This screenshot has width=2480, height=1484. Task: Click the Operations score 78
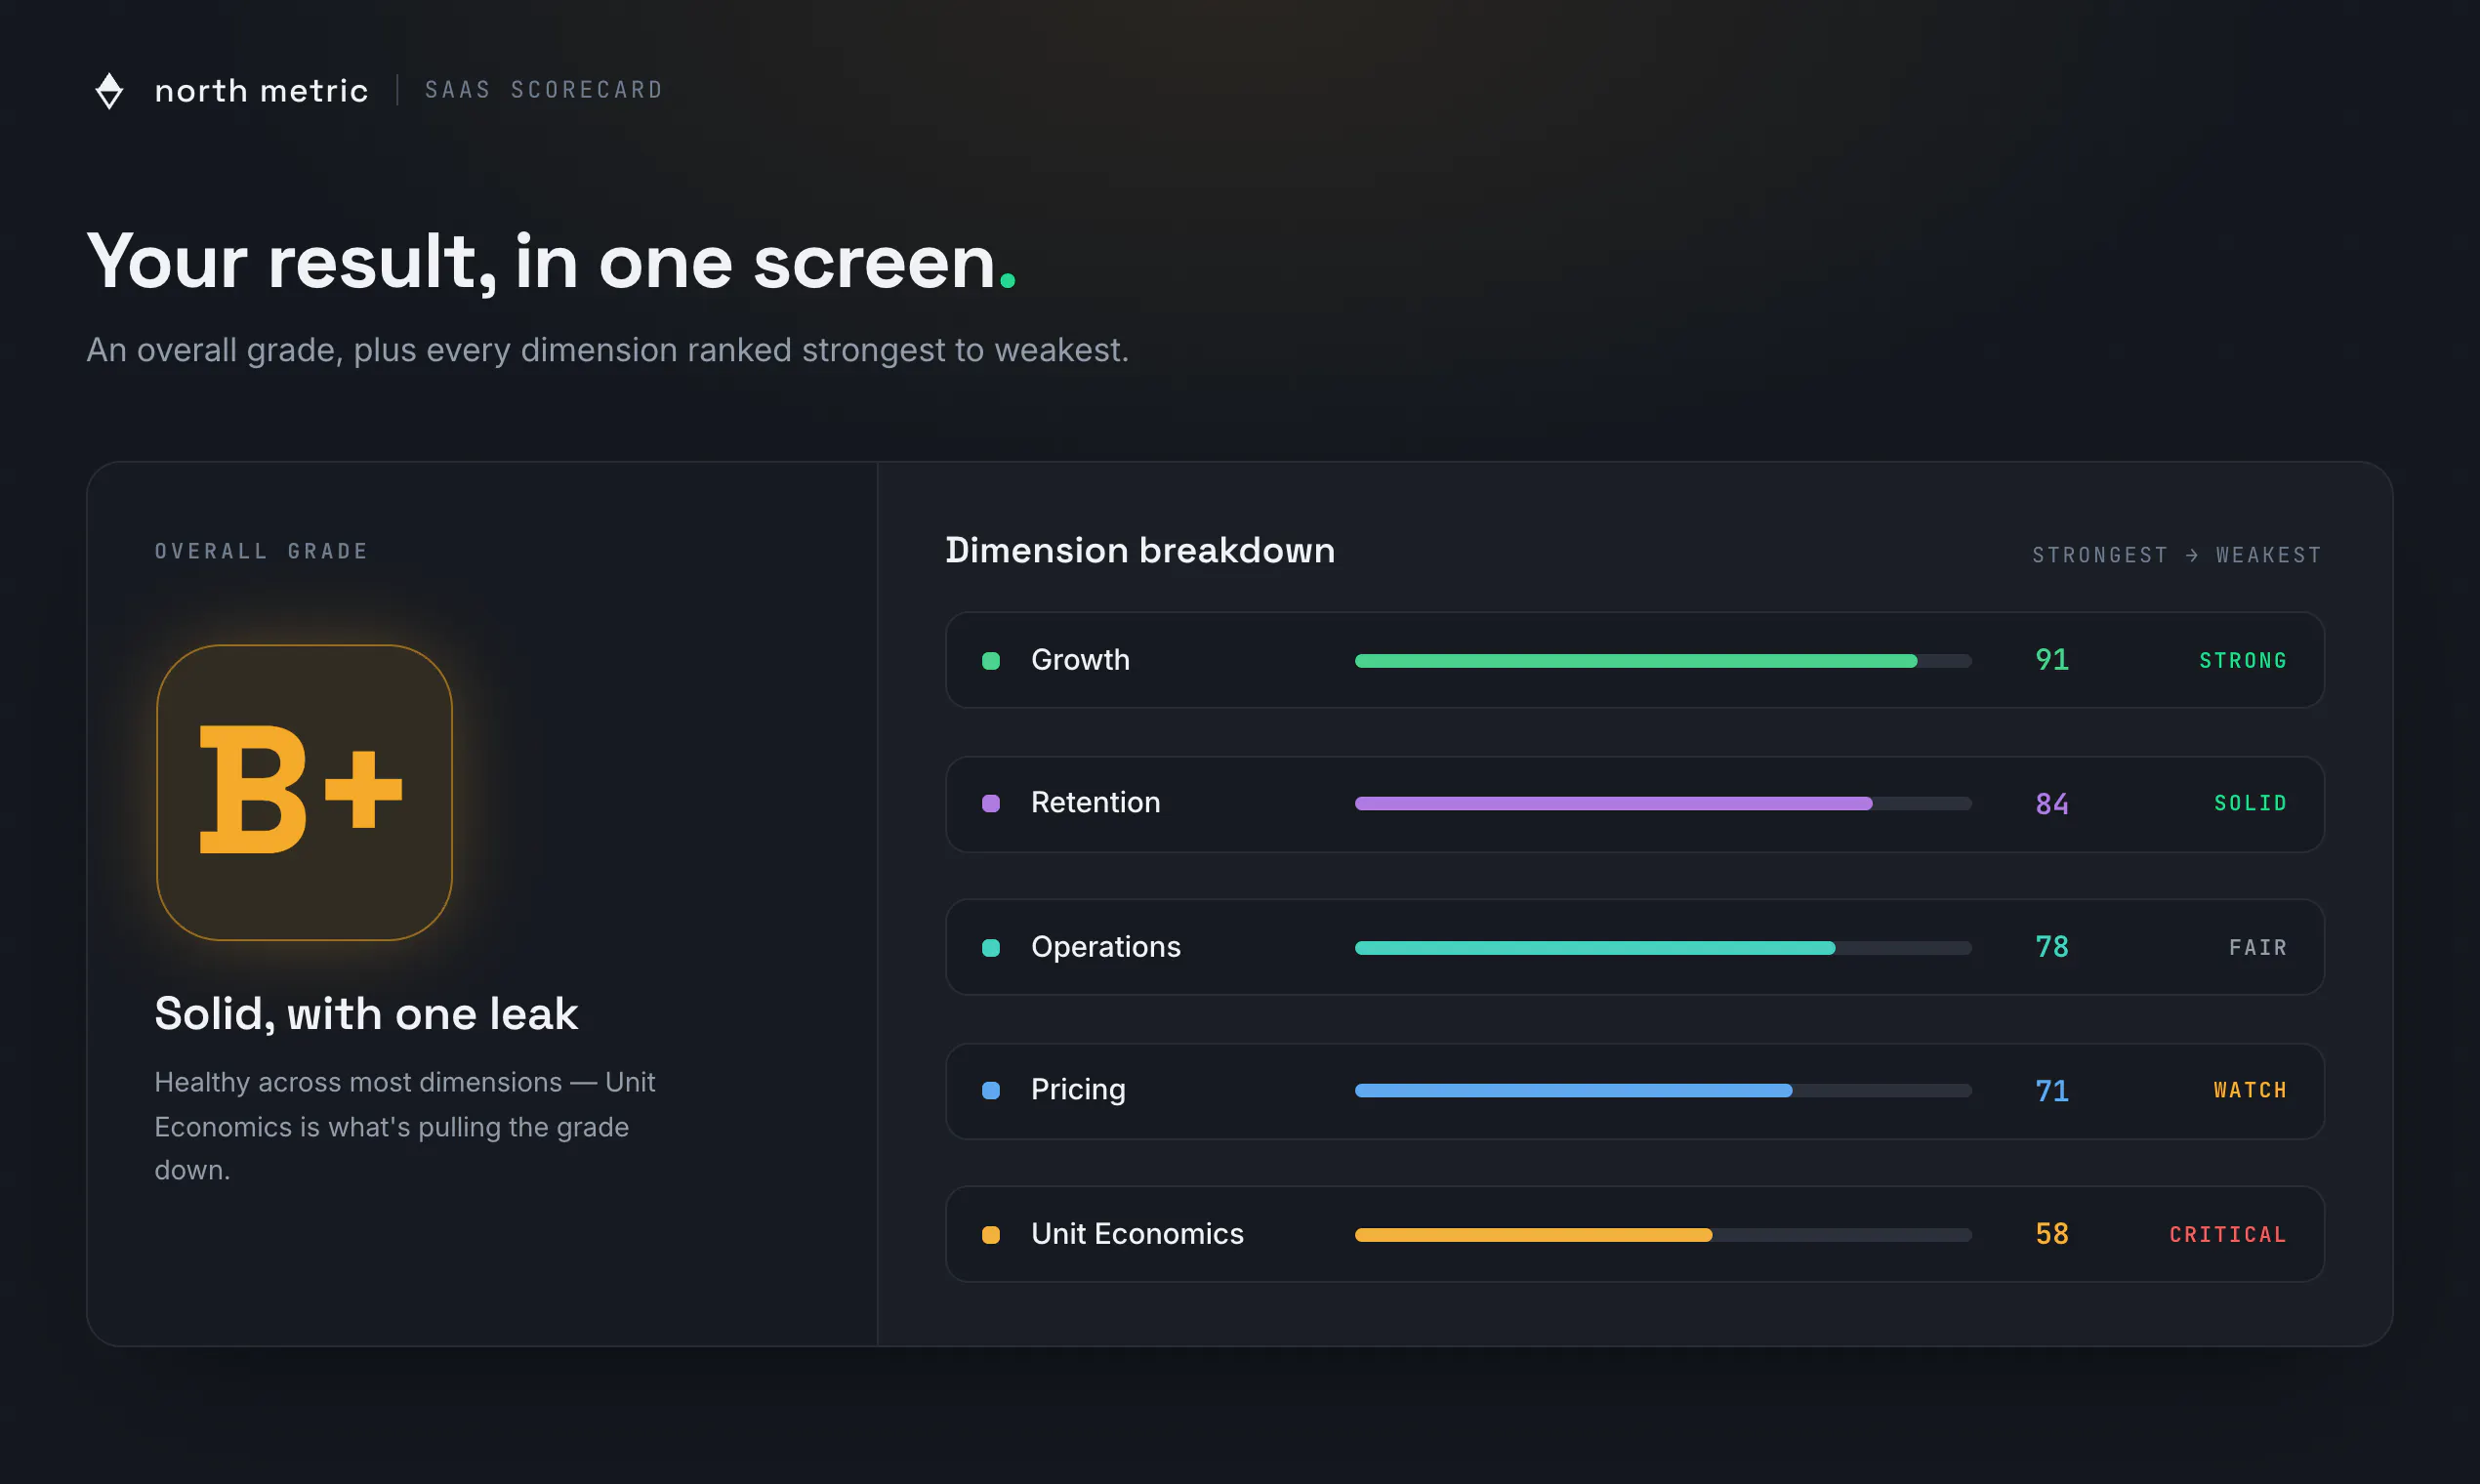tap(2052, 947)
